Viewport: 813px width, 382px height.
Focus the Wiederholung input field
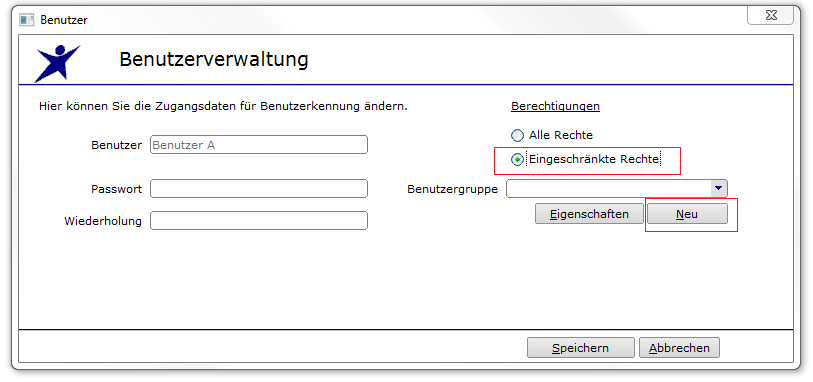(x=259, y=221)
